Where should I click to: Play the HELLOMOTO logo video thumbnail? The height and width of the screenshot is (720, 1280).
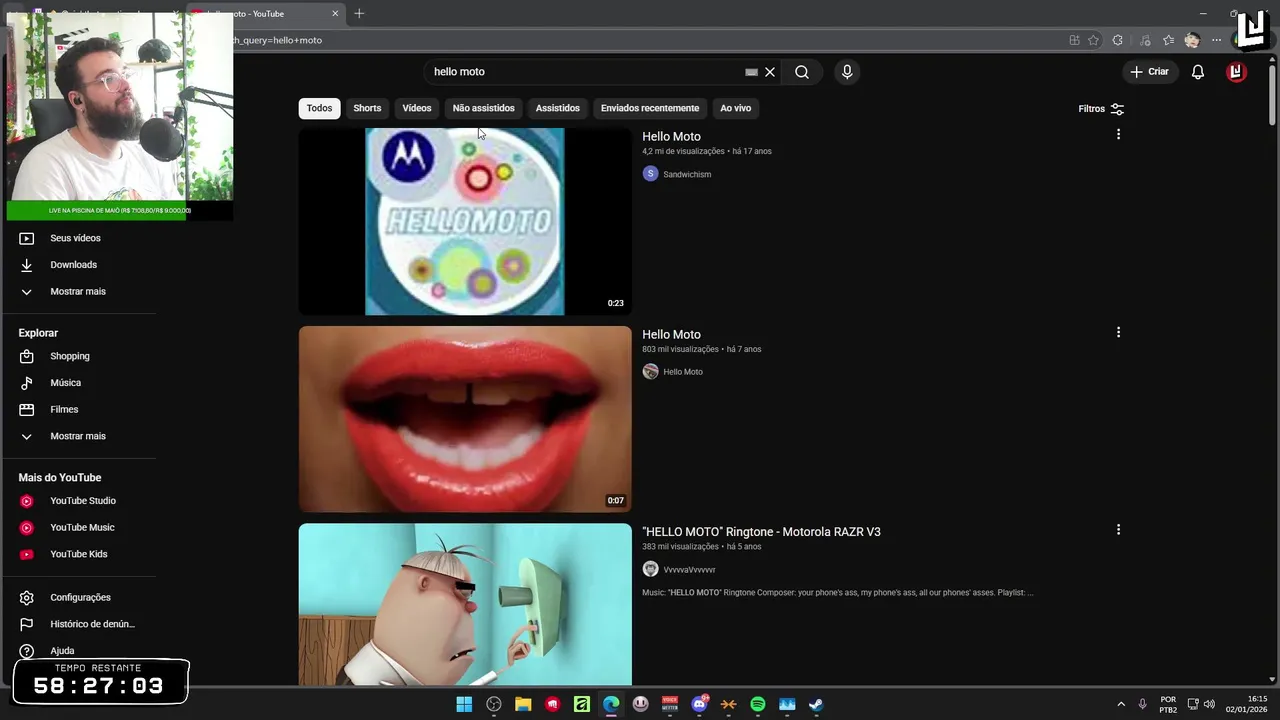pos(465,221)
